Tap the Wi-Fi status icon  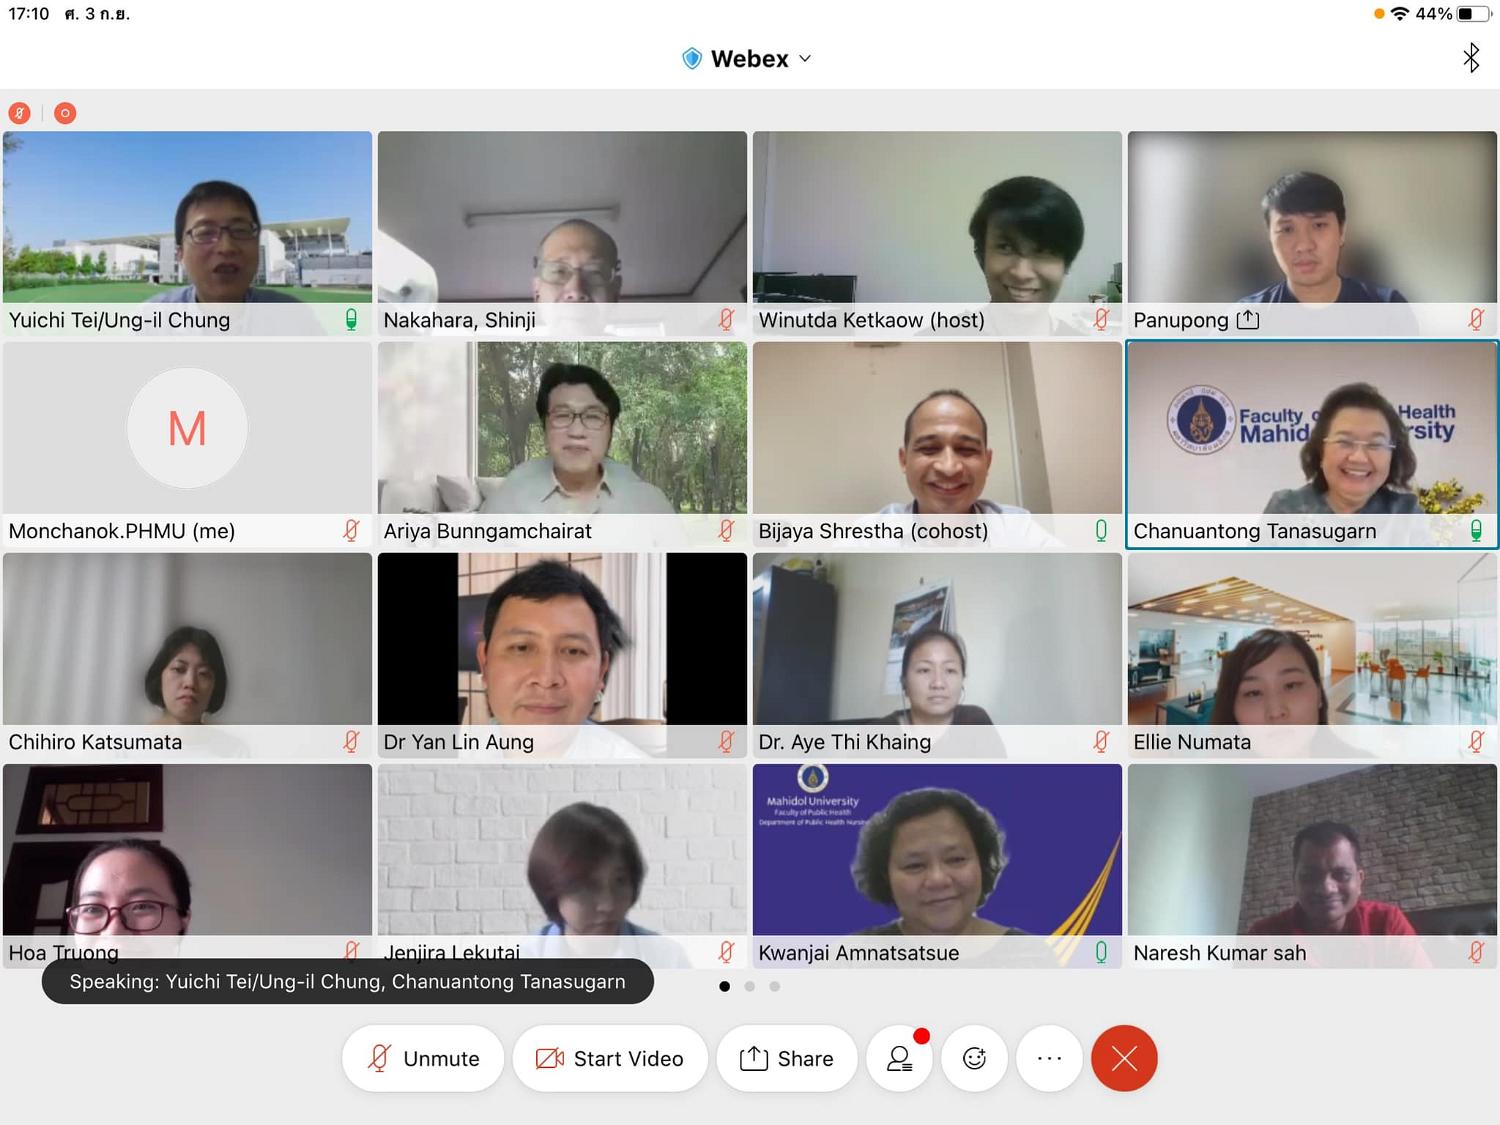click(1400, 14)
